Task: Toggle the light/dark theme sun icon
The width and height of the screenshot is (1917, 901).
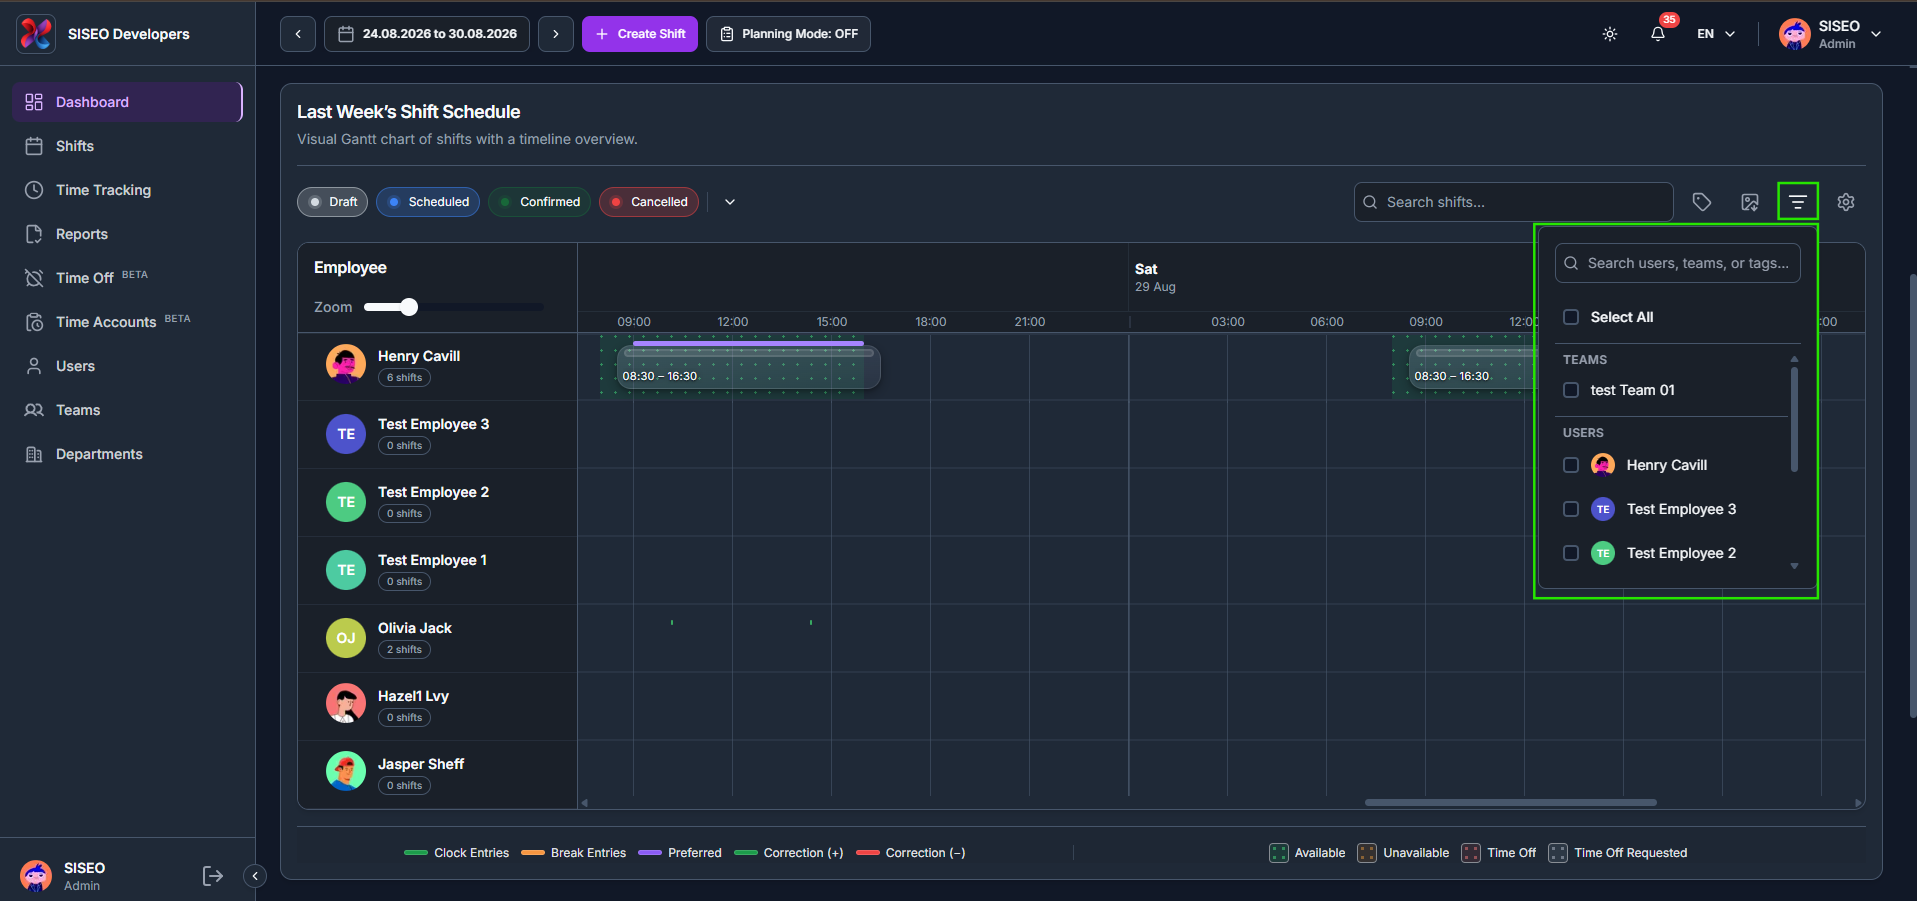Action: coord(1609,34)
